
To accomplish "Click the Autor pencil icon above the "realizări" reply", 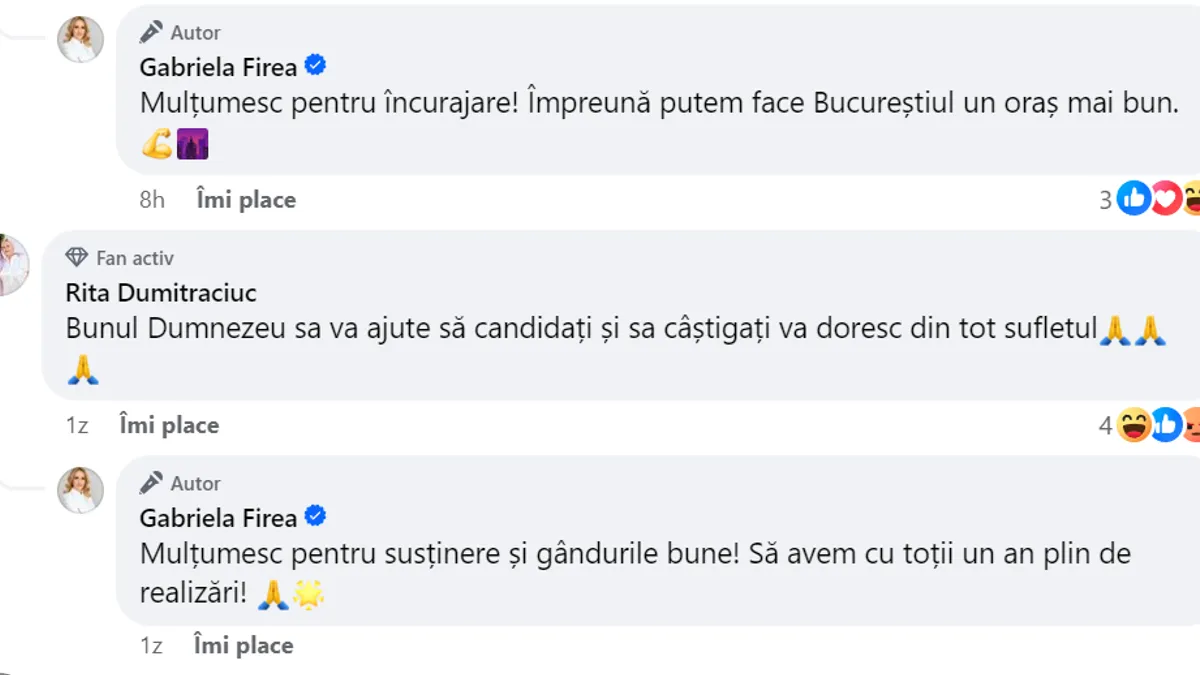I will (151, 483).
